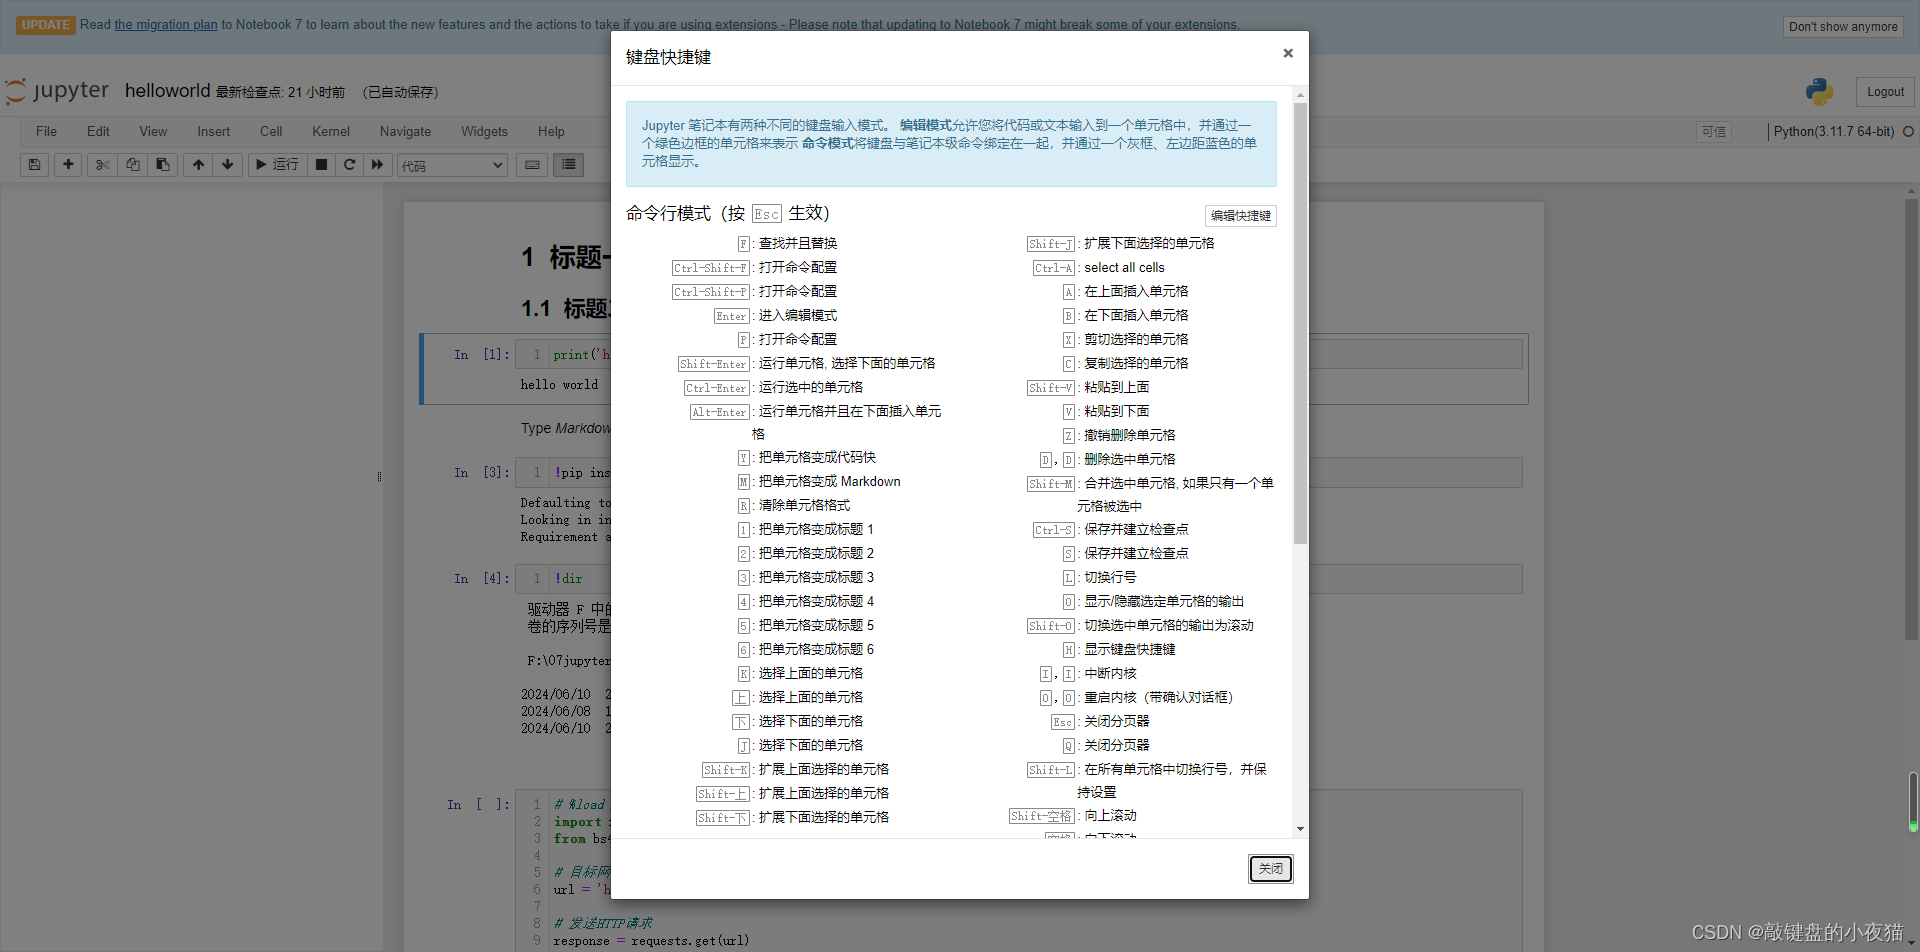Click the 删除选中单元格 entry
This screenshot has height=952, width=1920.
point(1130,460)
